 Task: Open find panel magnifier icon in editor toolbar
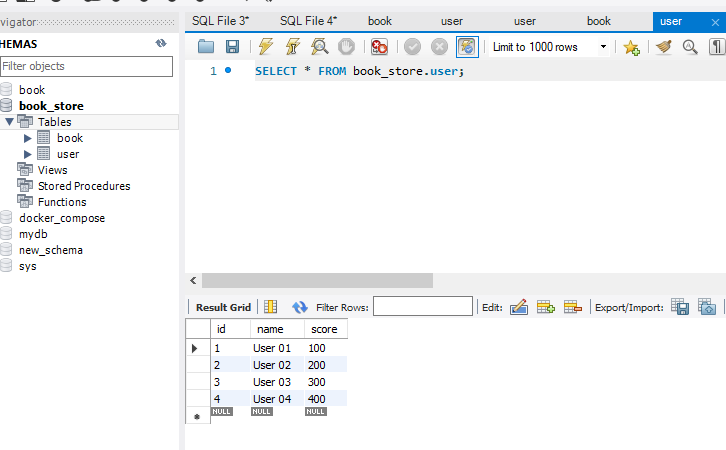coord(690,47)
